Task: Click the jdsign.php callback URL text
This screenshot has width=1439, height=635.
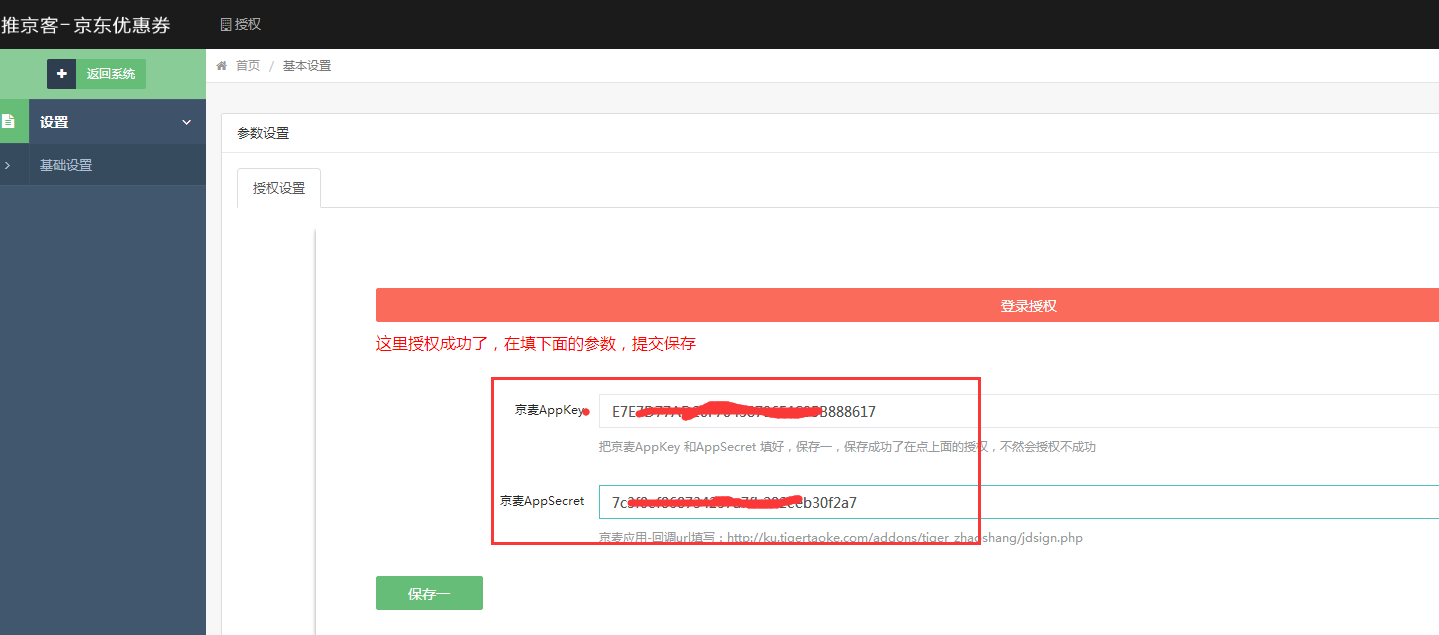Action: (904, 538)
